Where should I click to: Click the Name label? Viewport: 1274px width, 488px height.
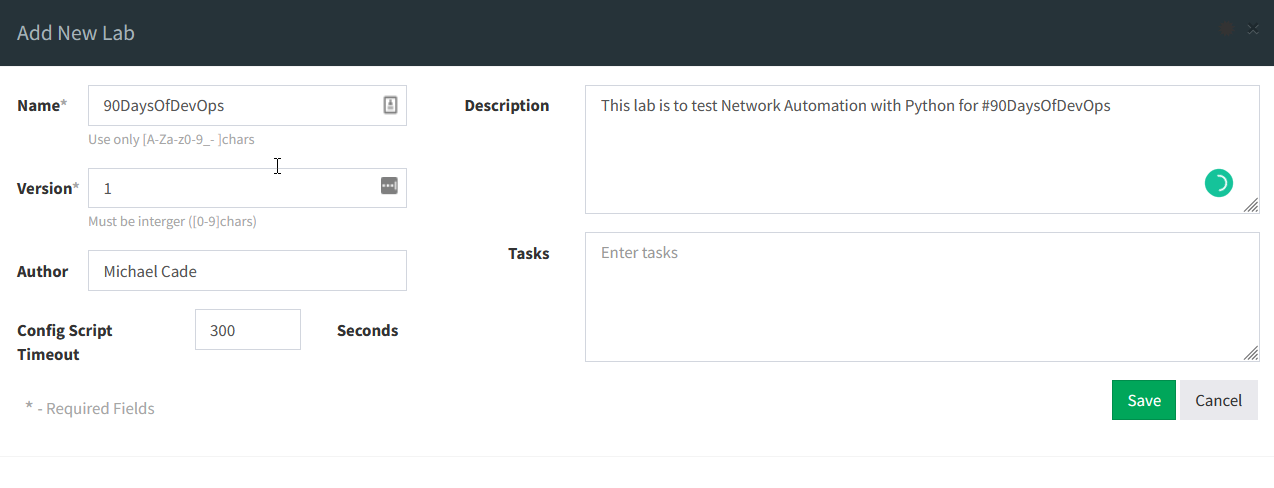click(39, 106)
